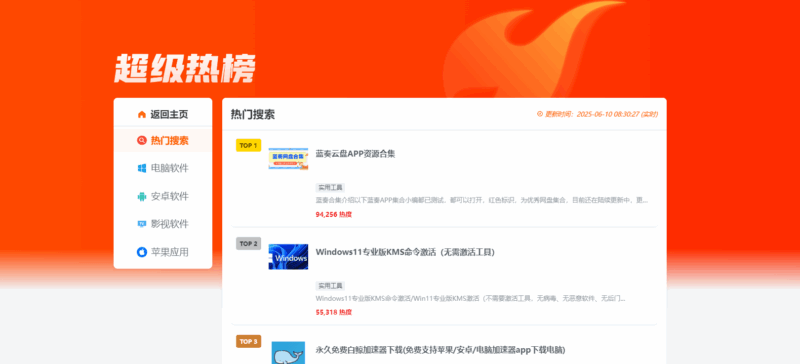Click the 蓝奏合集介绍 description text
The height and width of the screenshot is (364, 800).
[x=482, y=201]
